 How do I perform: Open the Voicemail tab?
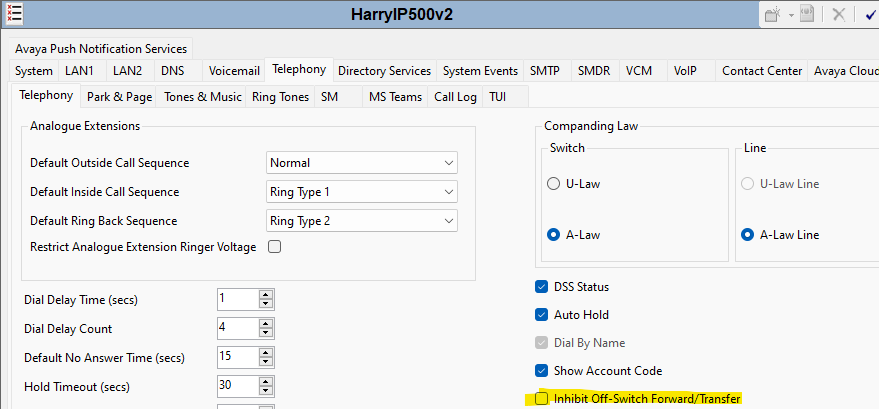coord(234,71)
